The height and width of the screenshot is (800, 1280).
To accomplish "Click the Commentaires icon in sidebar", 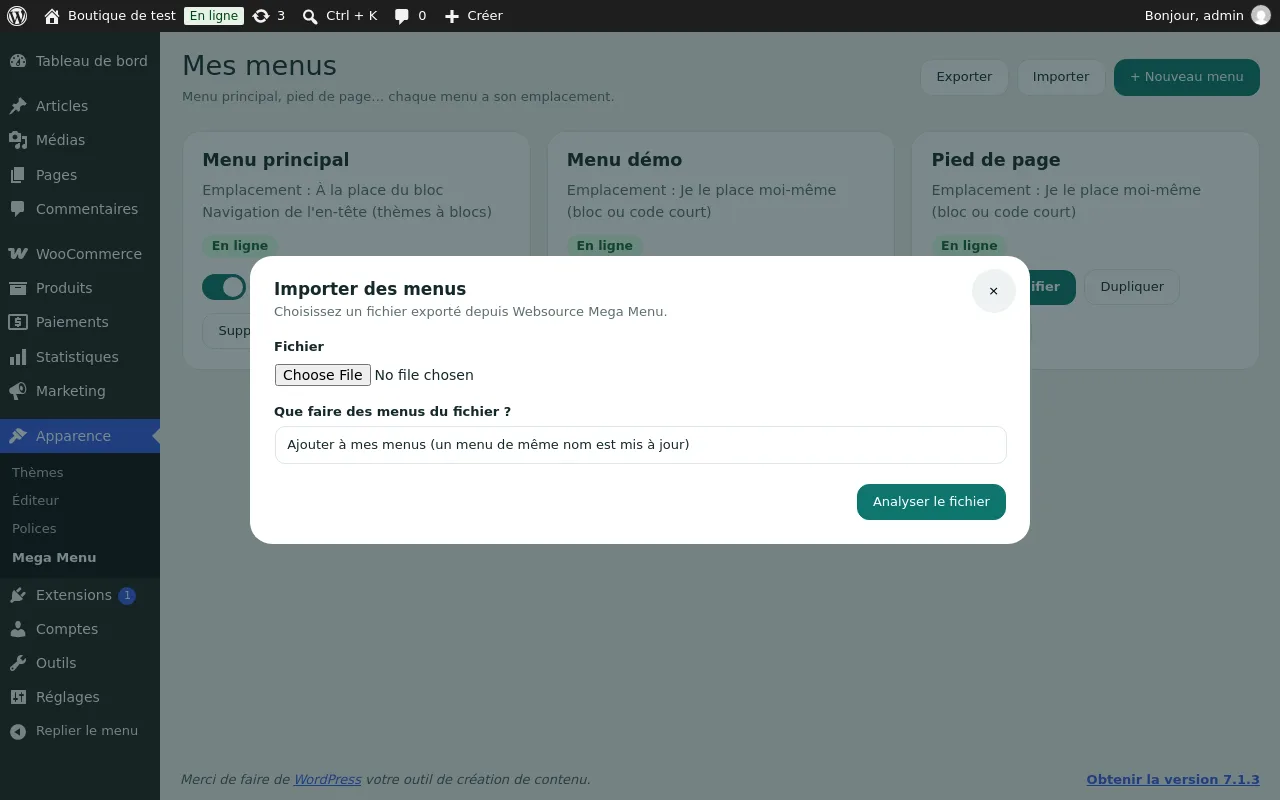I will (x=18, y=209).
